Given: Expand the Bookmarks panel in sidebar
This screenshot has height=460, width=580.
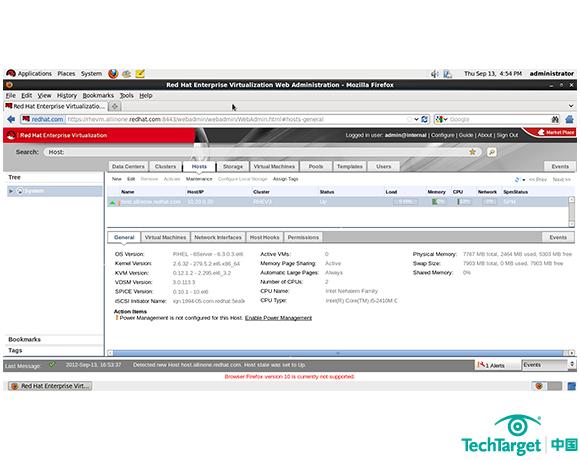Looking at the screenshot, I should pos(54,339).
